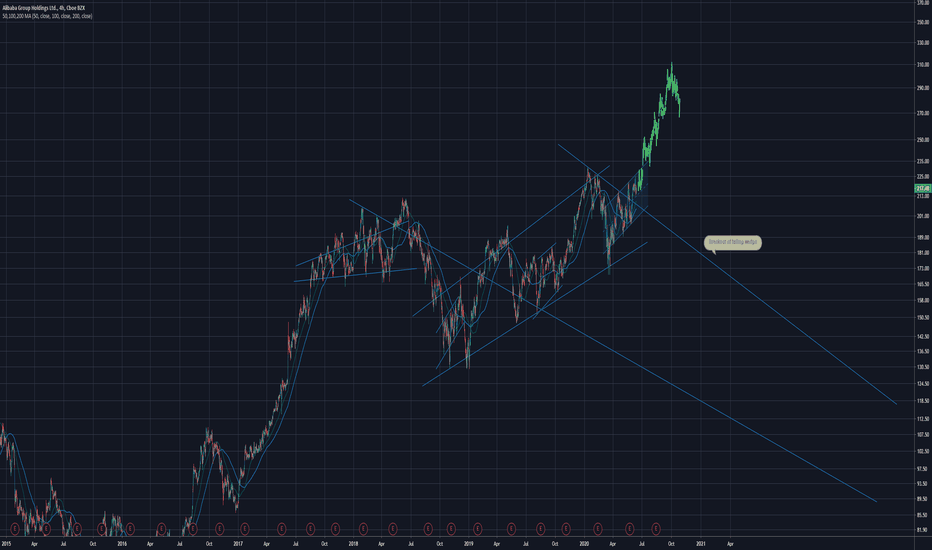Click the 118.50 price axis label
Screen dimensions: 932x550
point(923,401)
